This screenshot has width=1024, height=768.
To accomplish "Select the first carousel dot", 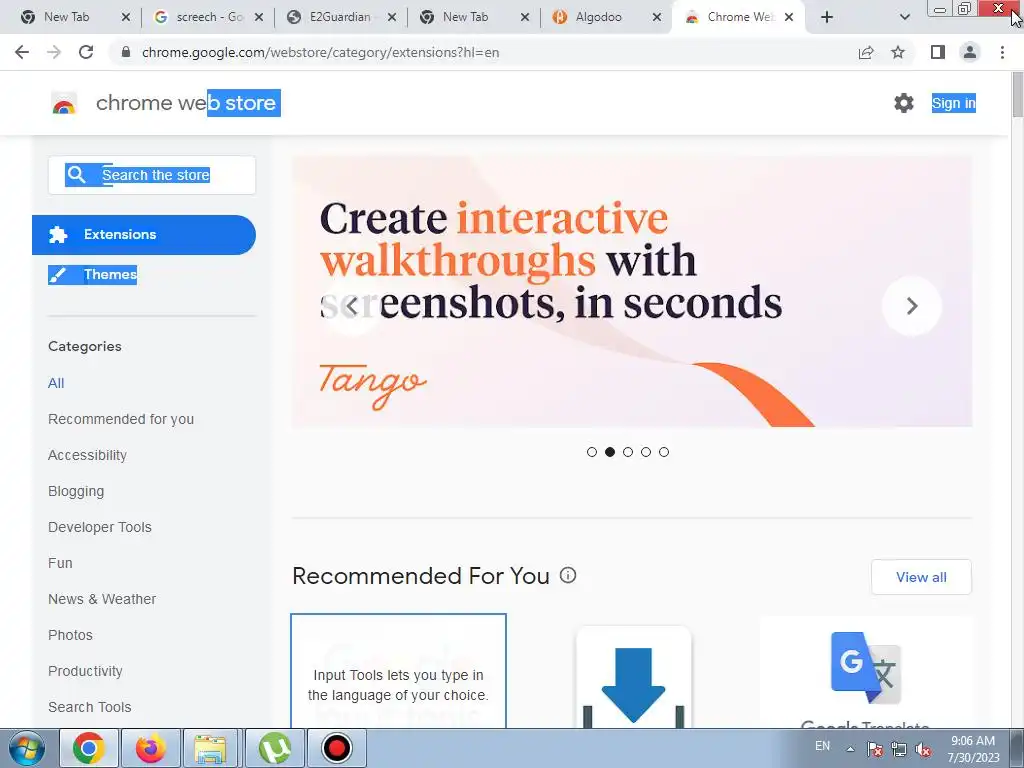I will coord(592,452).
